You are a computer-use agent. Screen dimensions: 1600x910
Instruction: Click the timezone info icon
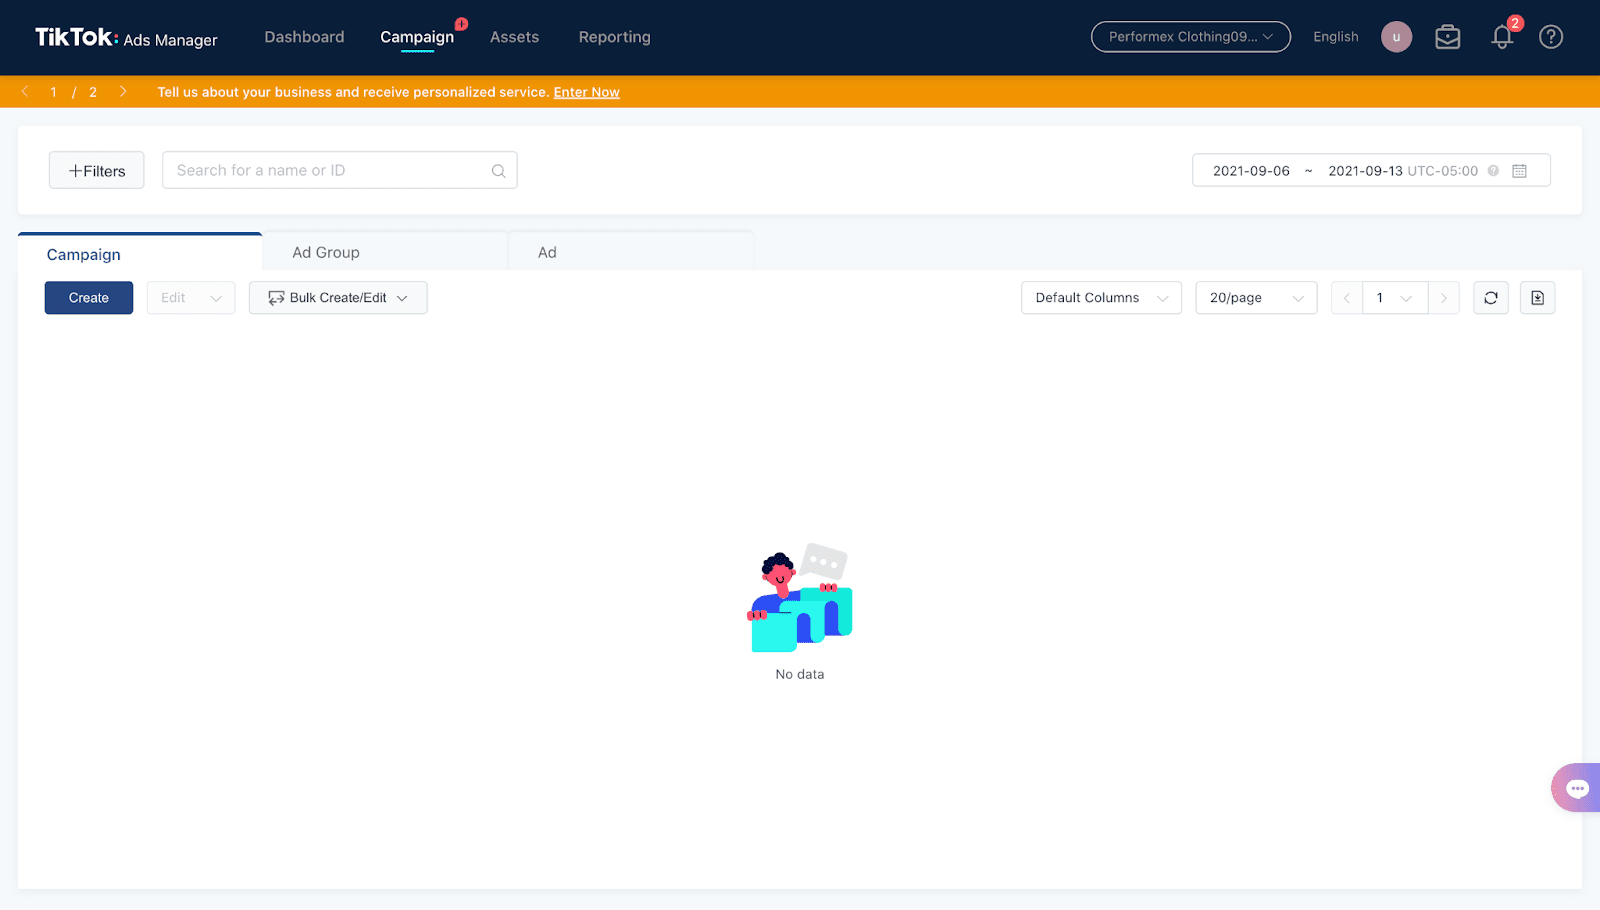click(1493, 171)
